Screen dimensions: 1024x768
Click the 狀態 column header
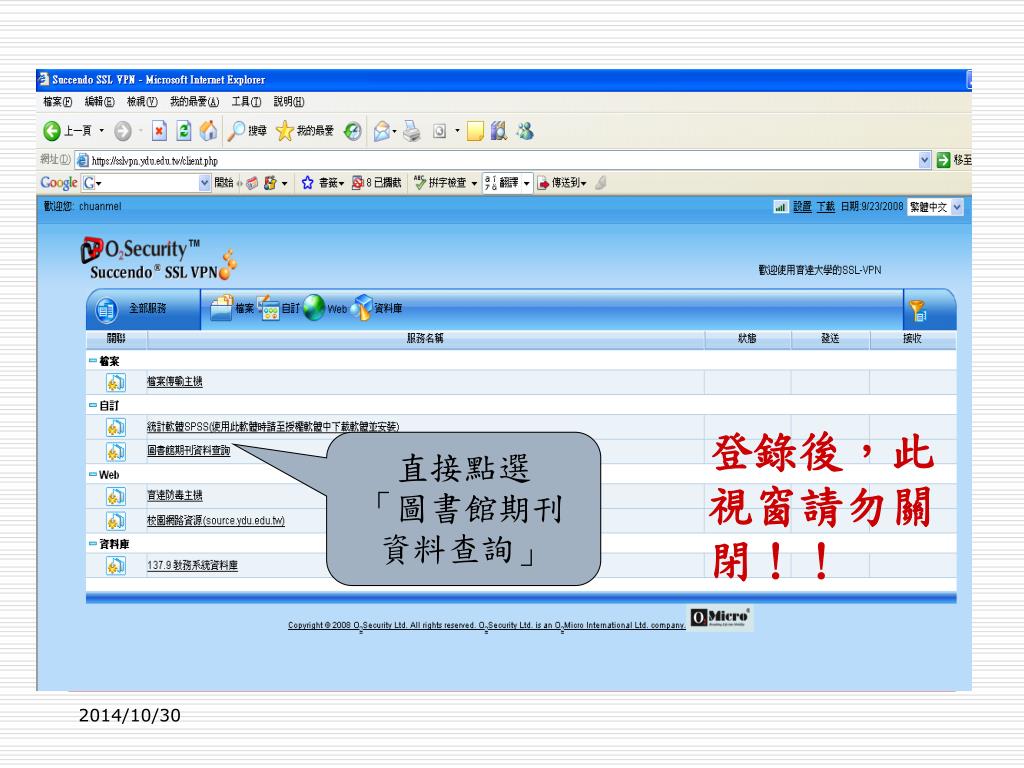pyautogui.click(x=747, y=338)
